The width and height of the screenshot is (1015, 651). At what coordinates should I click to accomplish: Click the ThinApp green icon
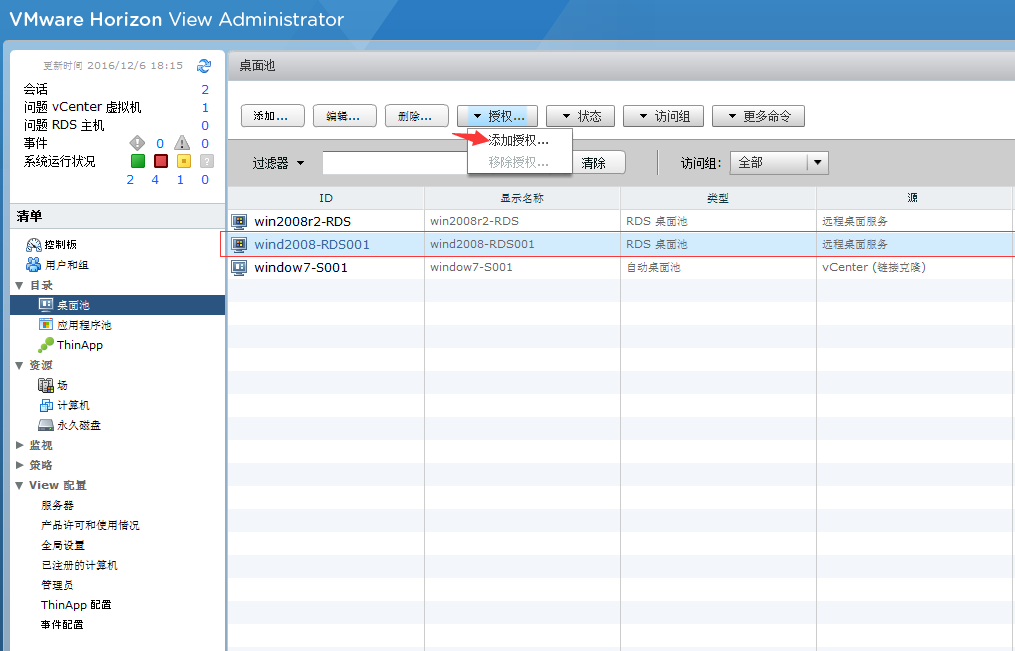pos(46,345)
